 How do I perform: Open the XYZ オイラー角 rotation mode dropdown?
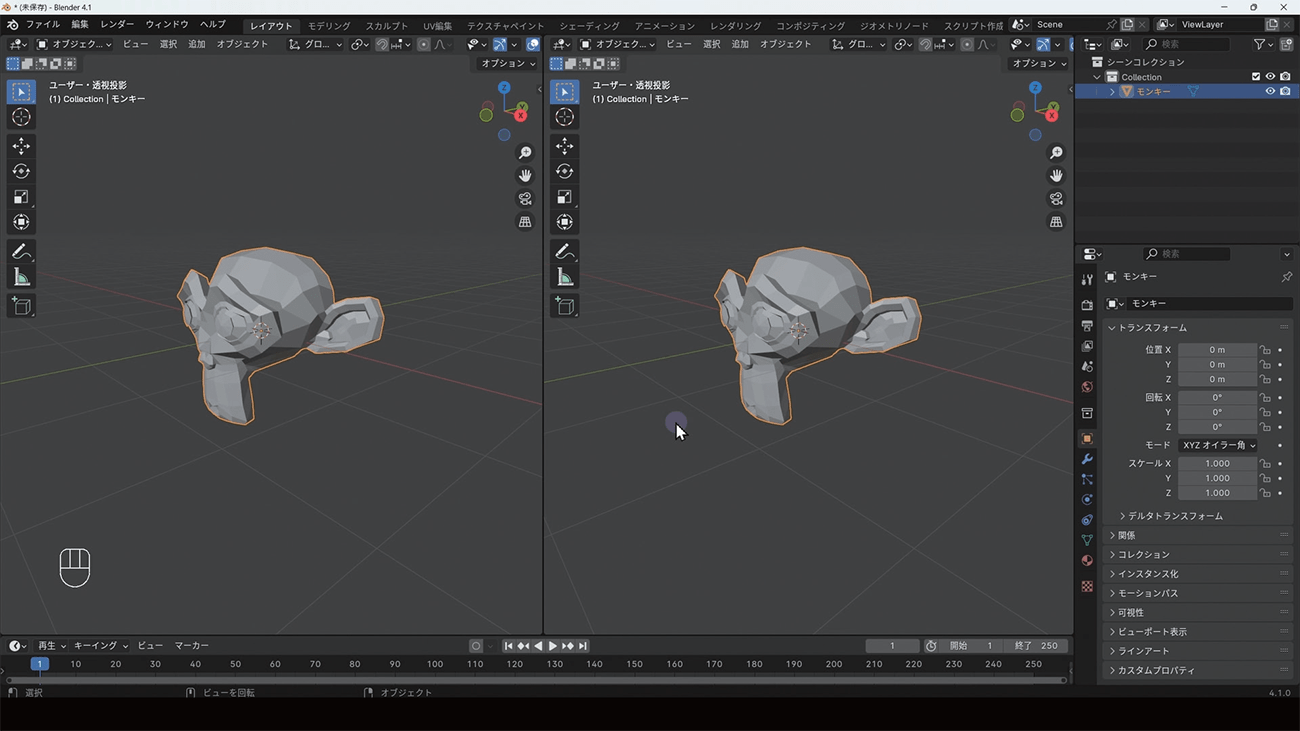pyautogui.click(x=1217, y=445)
